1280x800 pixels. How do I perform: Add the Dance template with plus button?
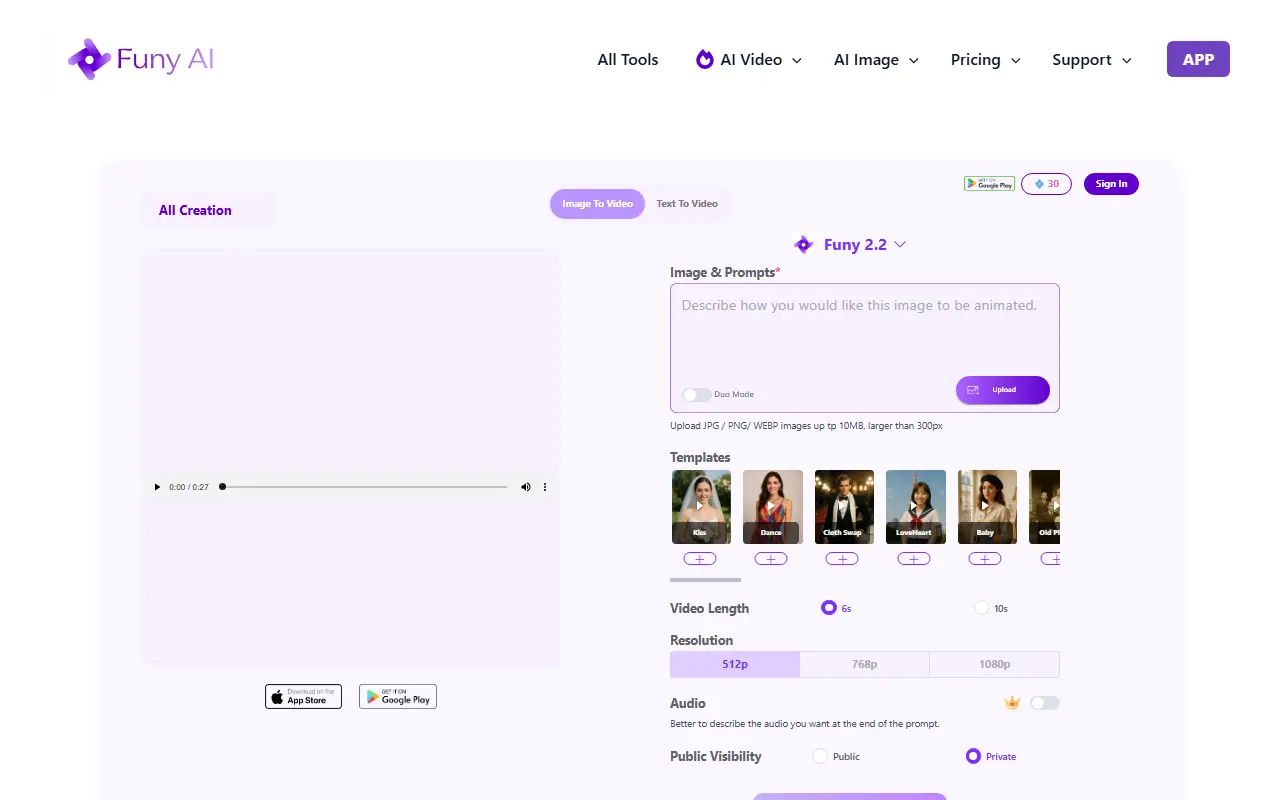click(x=771, y=559)
